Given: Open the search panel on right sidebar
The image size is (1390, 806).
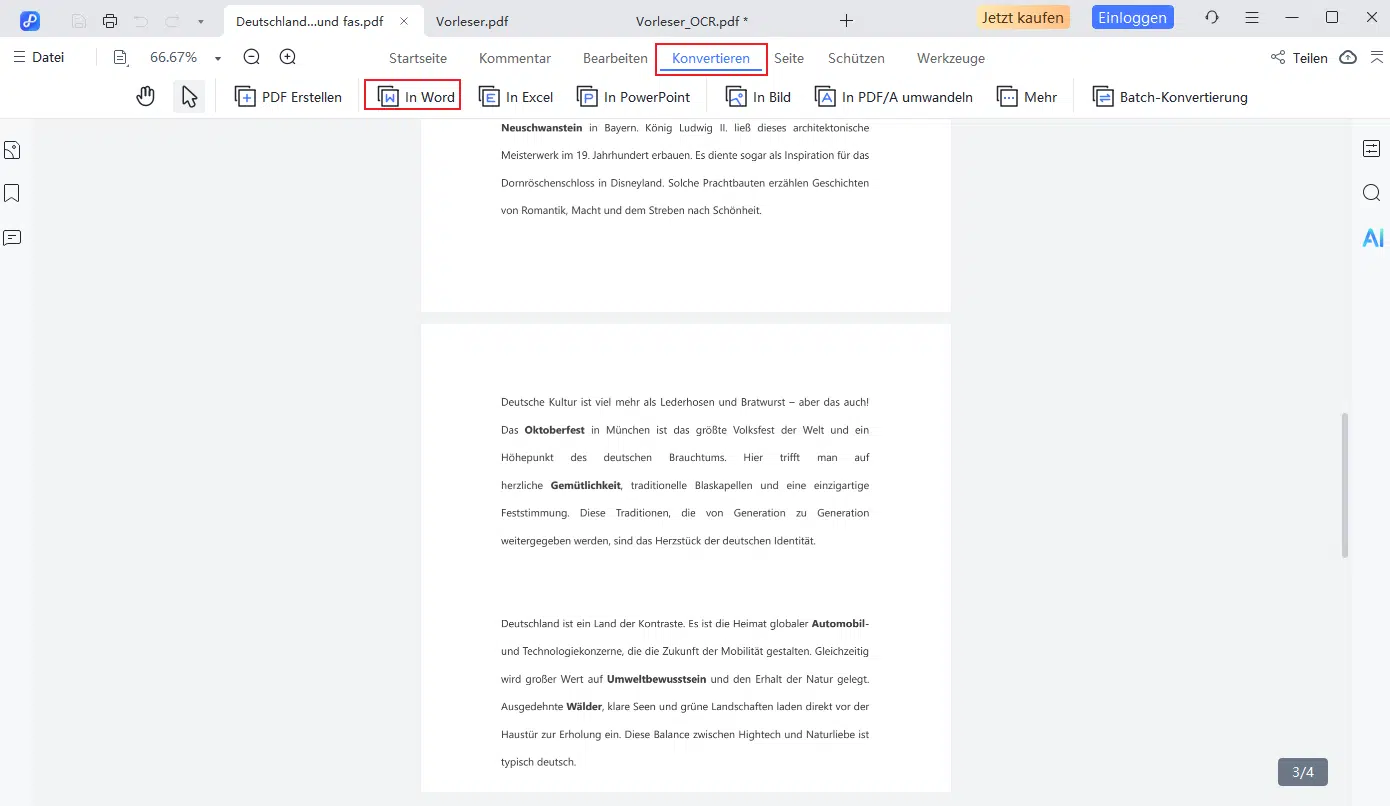Looking at the screenshot, I should 1372,193.
